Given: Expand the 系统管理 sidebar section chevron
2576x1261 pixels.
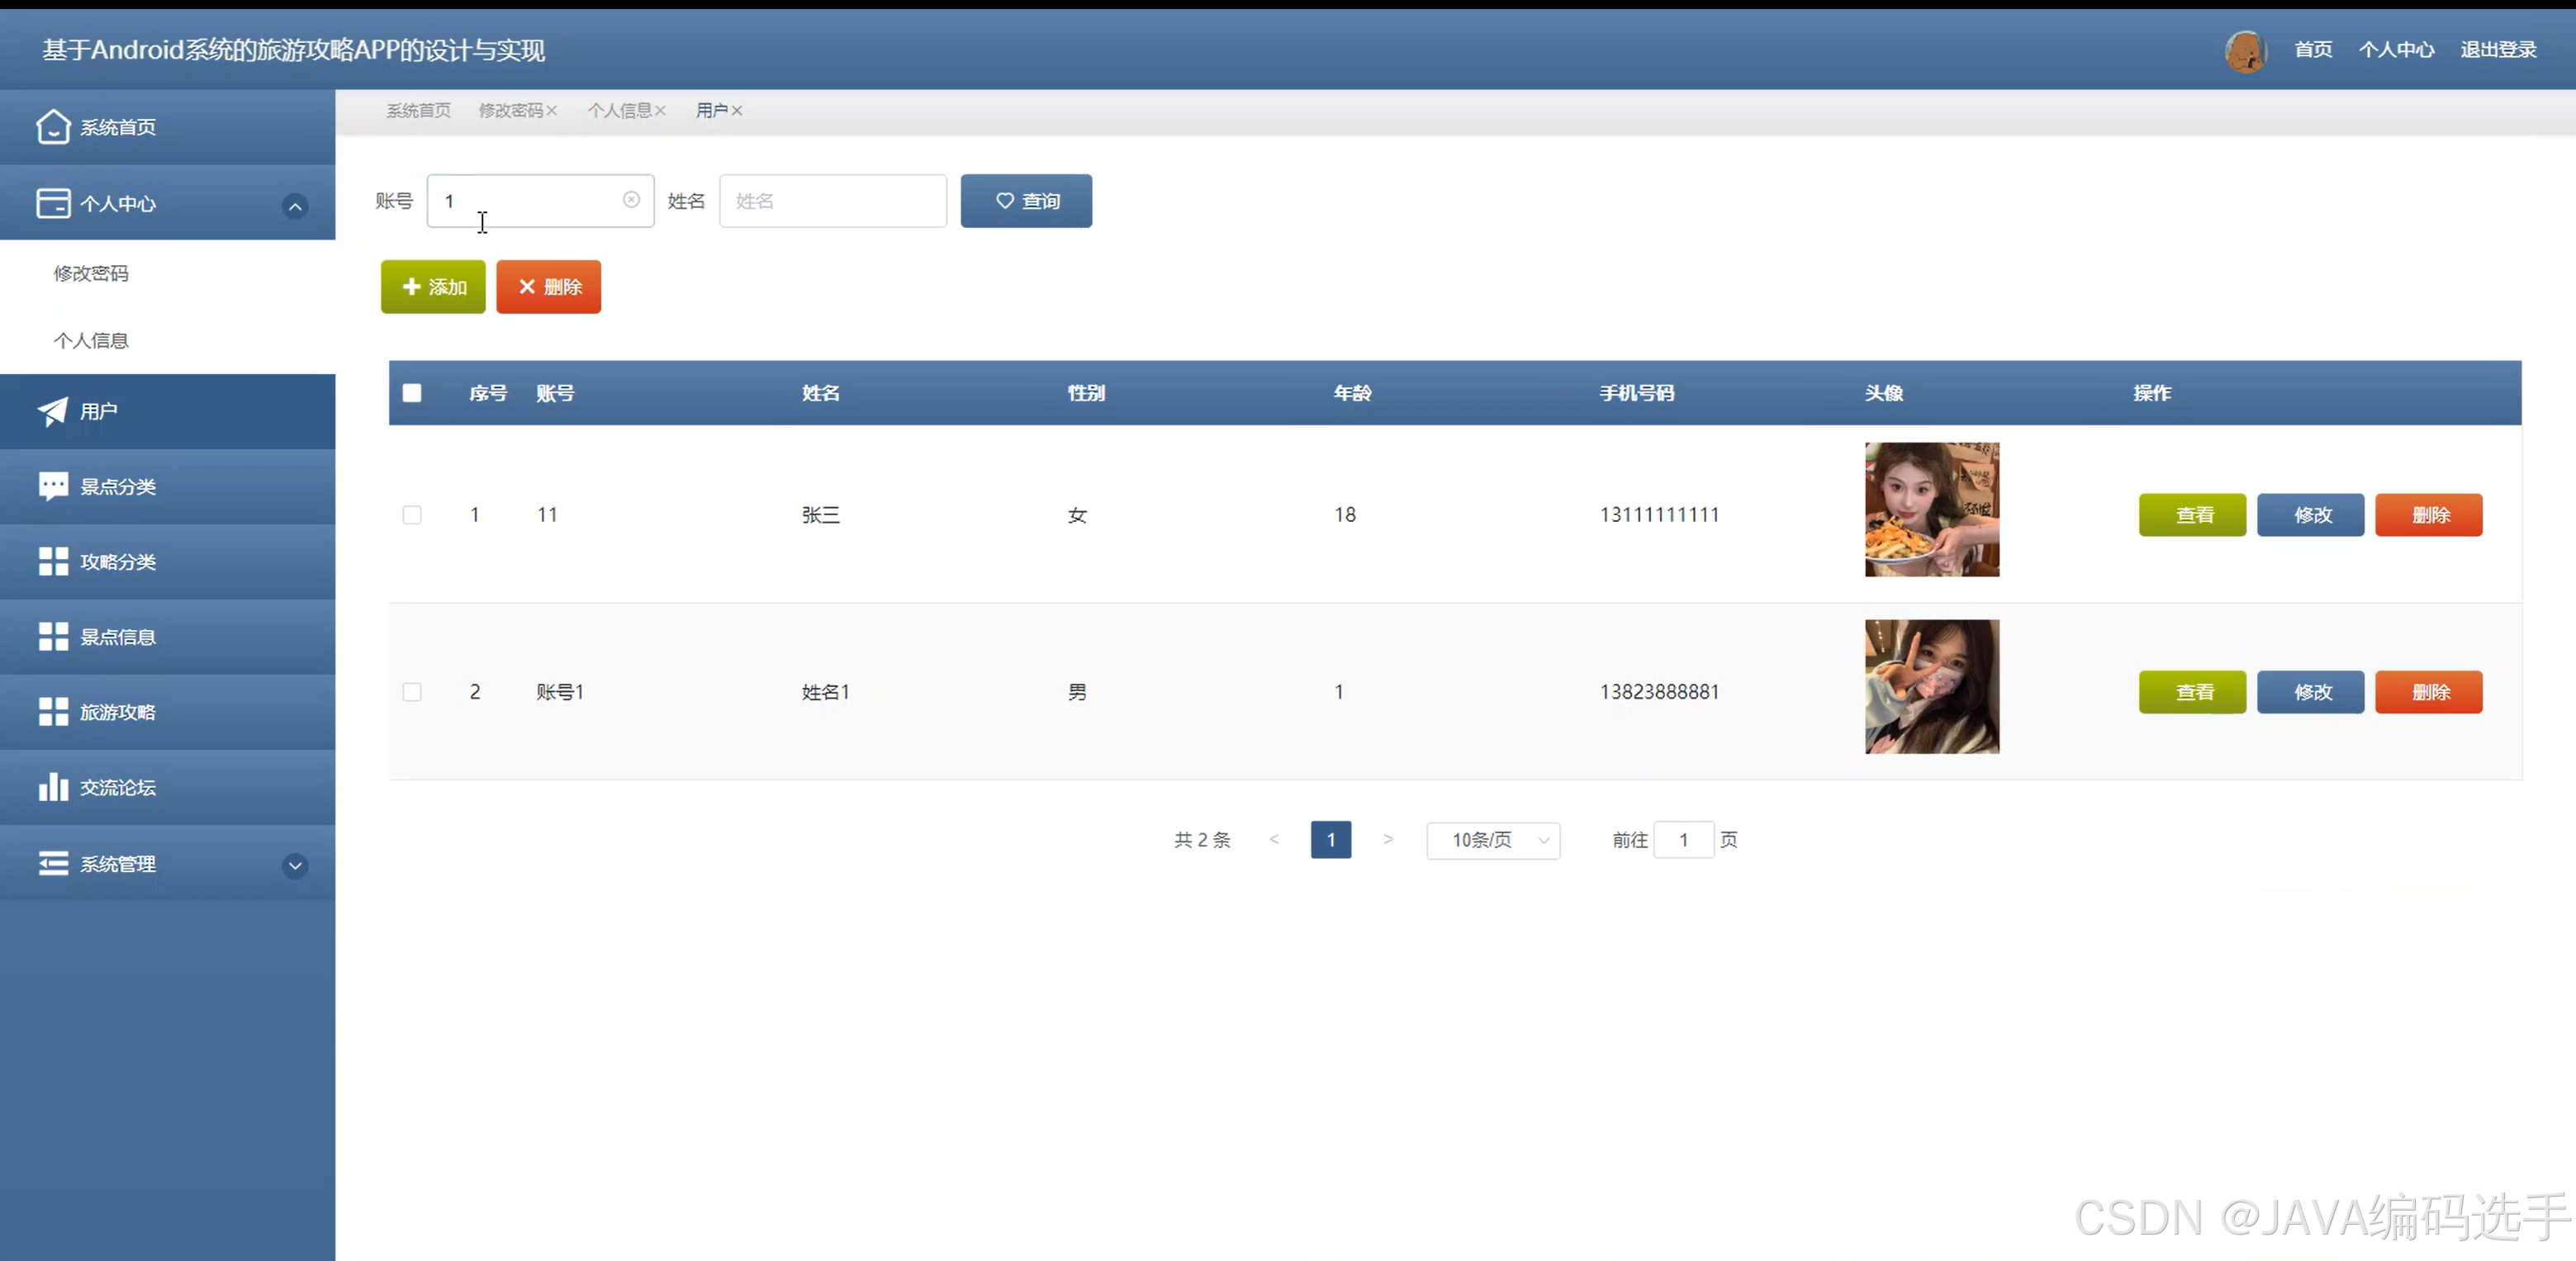Looking at the screenshot, I should [x=295, y=866].
